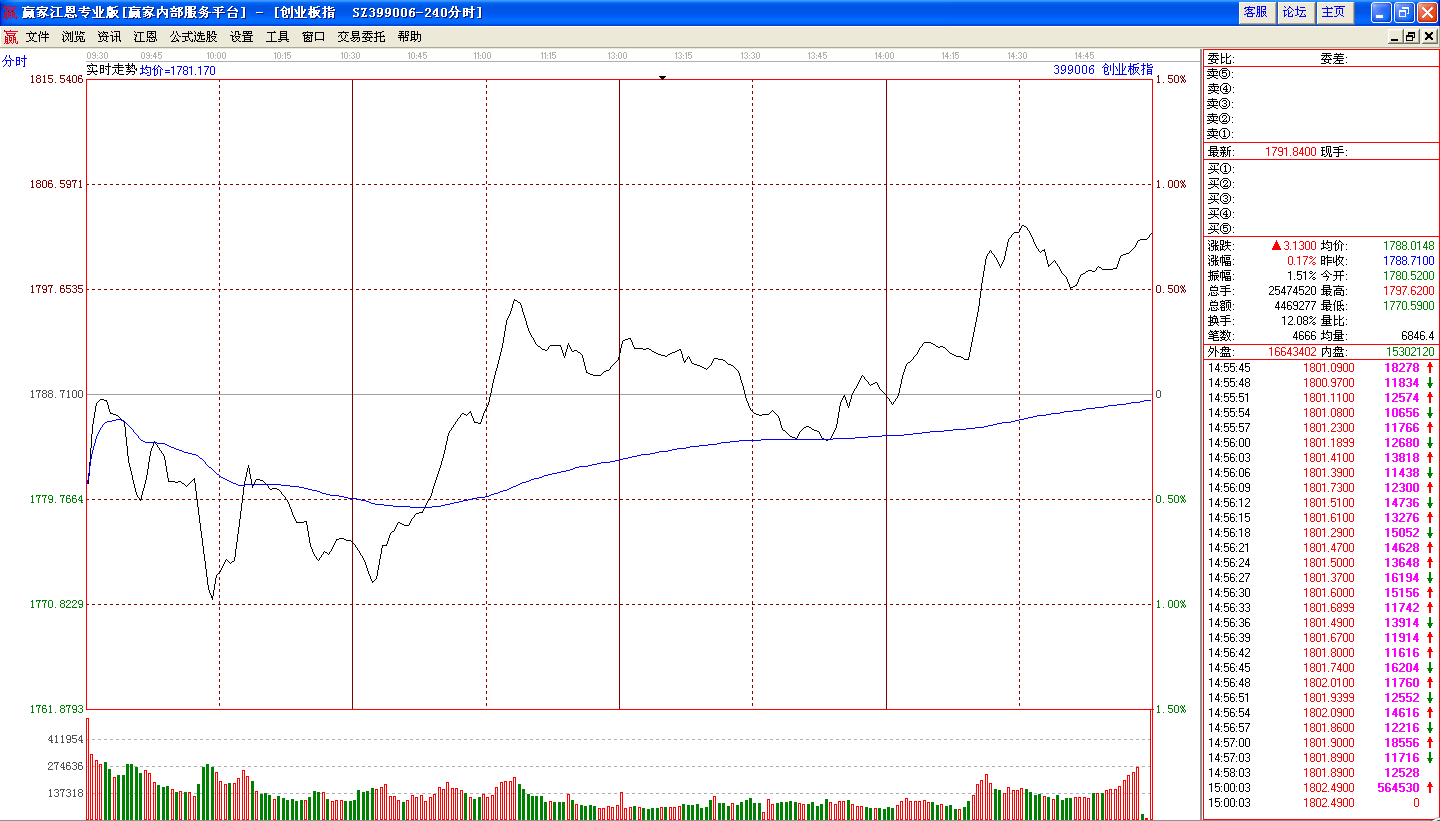
Task: Click the red up-triangle beside 3.1300
Action: tap(1276, 245)
